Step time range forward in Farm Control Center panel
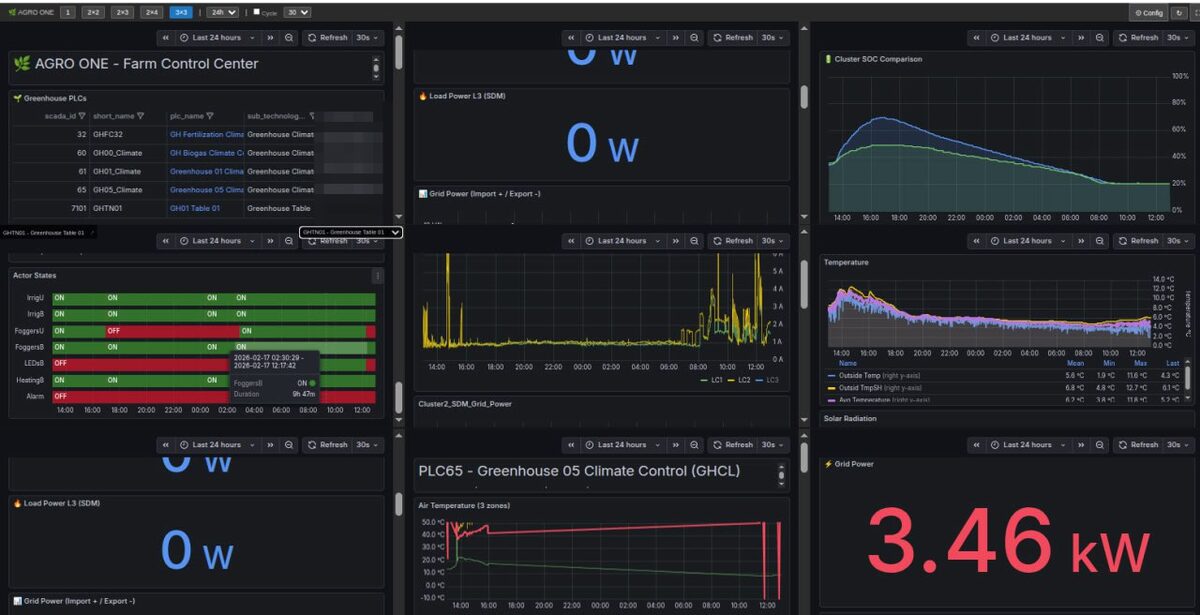Viewport: 1200px width, 615px height. click(270, 38)
